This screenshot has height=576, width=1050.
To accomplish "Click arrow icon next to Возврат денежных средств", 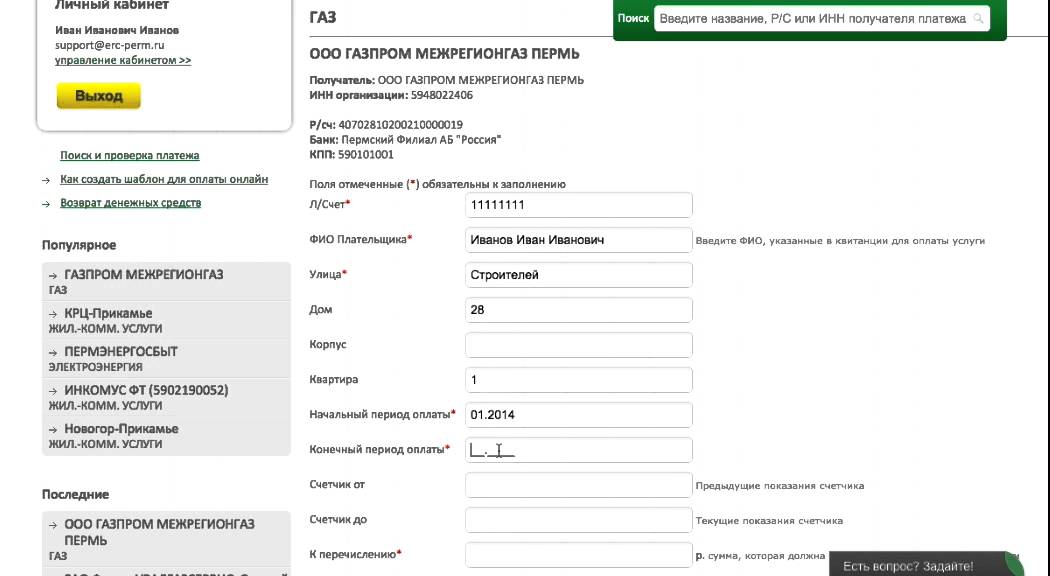I will pos(46,204).
